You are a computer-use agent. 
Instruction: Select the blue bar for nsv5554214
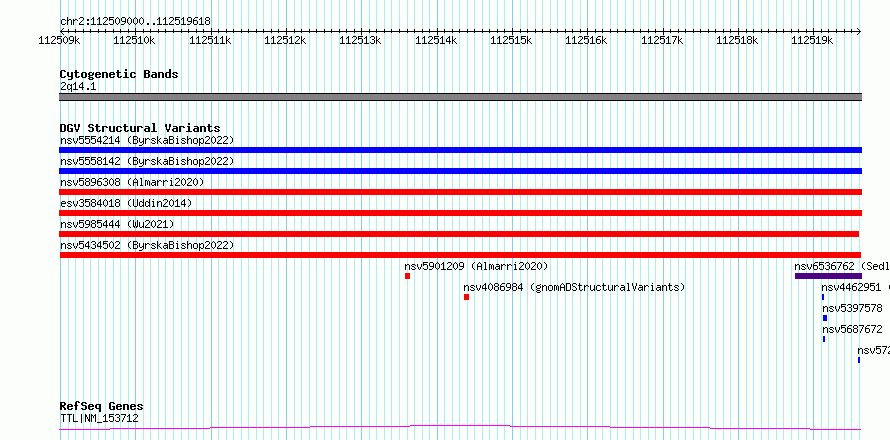(460, 150)
